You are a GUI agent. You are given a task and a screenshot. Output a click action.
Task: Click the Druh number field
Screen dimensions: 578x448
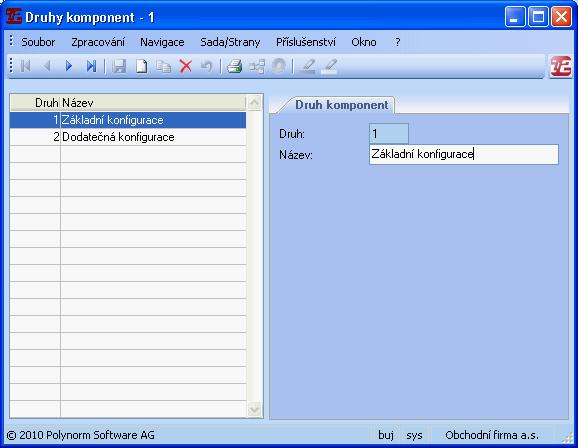tap(389, 133)
